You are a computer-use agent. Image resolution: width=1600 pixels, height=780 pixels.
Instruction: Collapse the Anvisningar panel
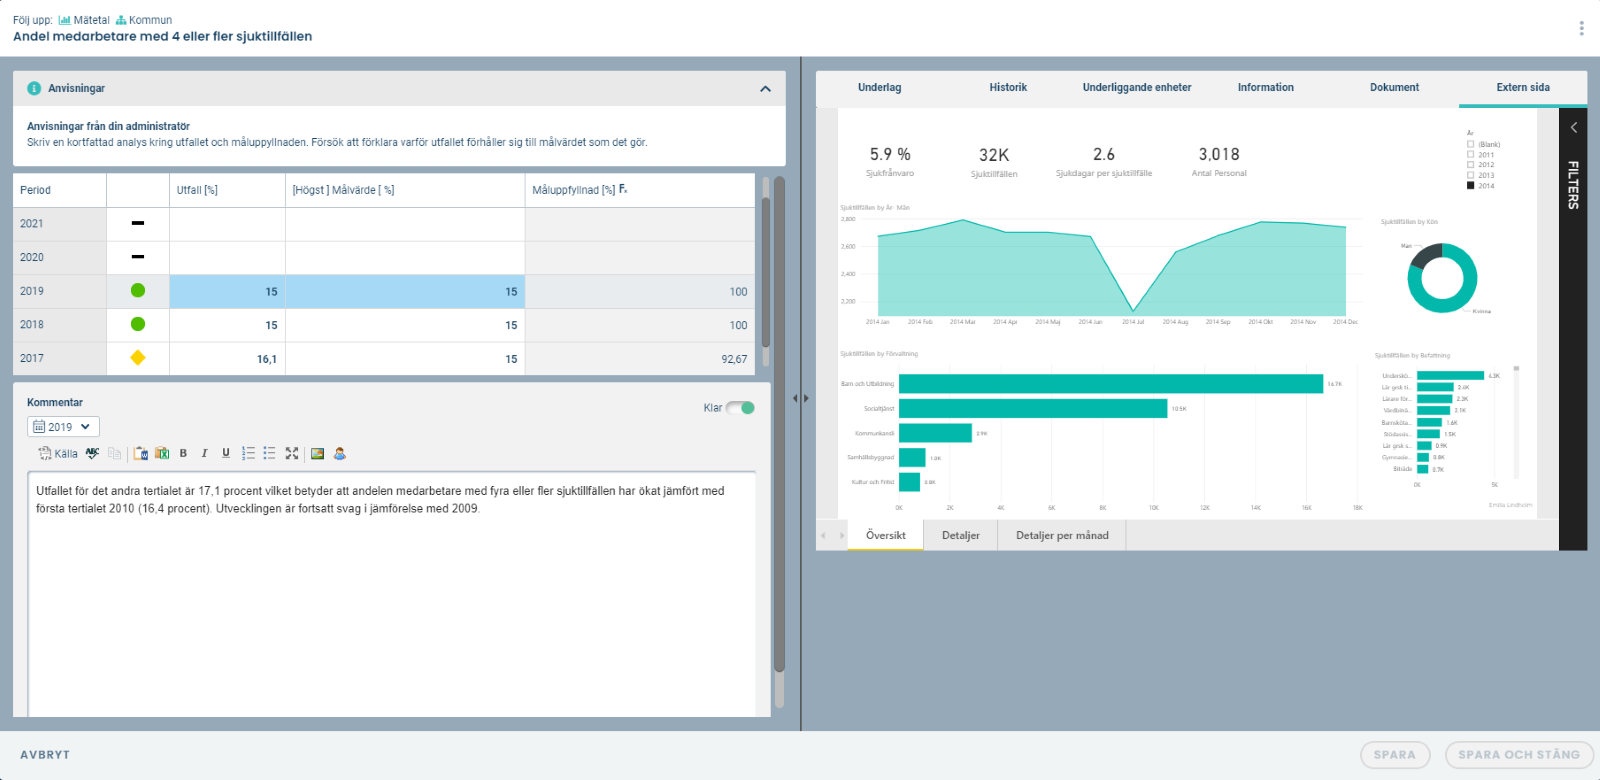tap(765, 89)
